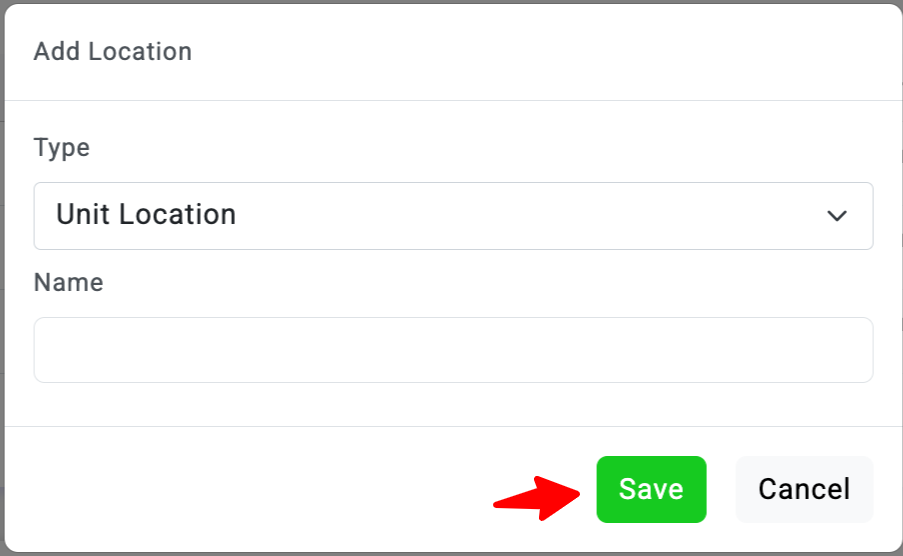Click the select box under Type

click(453, 215)
